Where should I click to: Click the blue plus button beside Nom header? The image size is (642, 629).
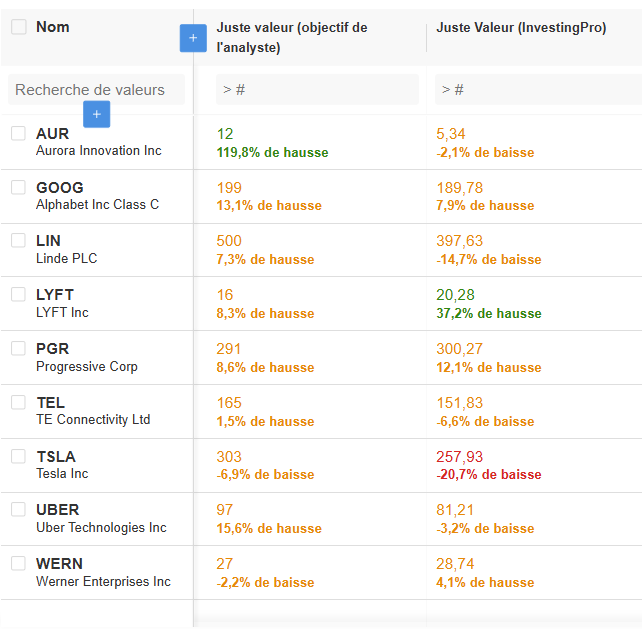(x=193, y=38)
